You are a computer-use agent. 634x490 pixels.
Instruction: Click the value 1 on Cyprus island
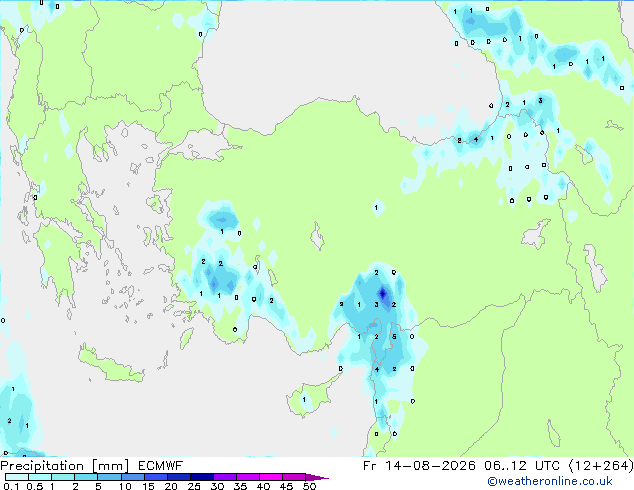coord(304,399)
